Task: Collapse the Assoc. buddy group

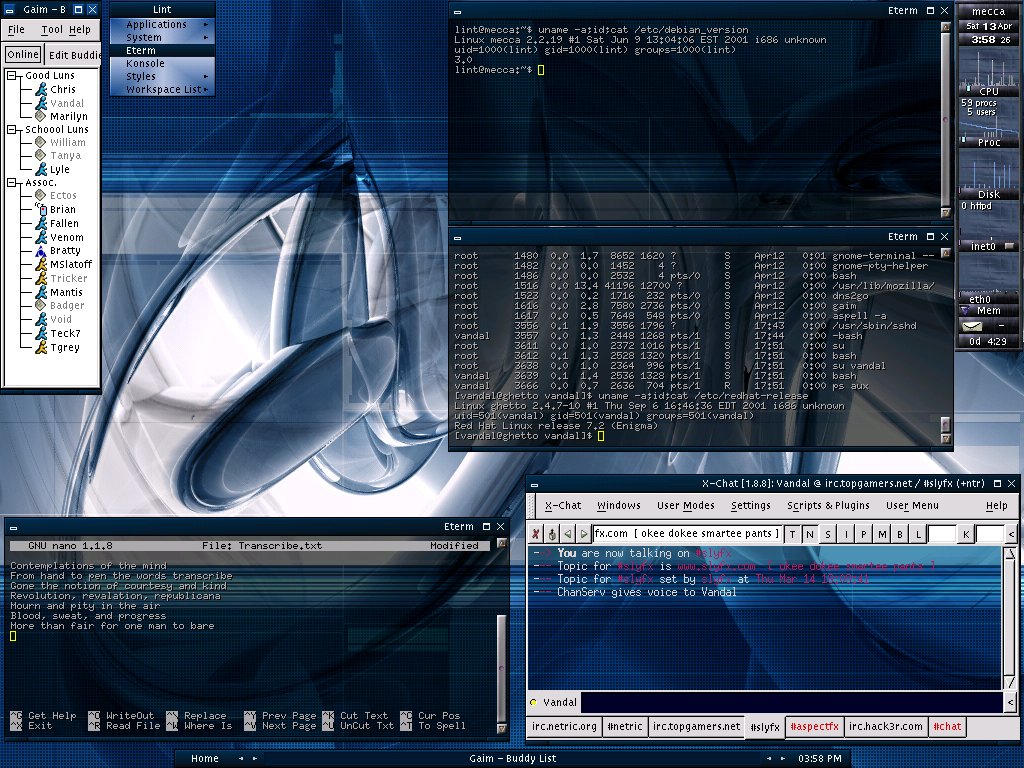Action: [12, 183]
